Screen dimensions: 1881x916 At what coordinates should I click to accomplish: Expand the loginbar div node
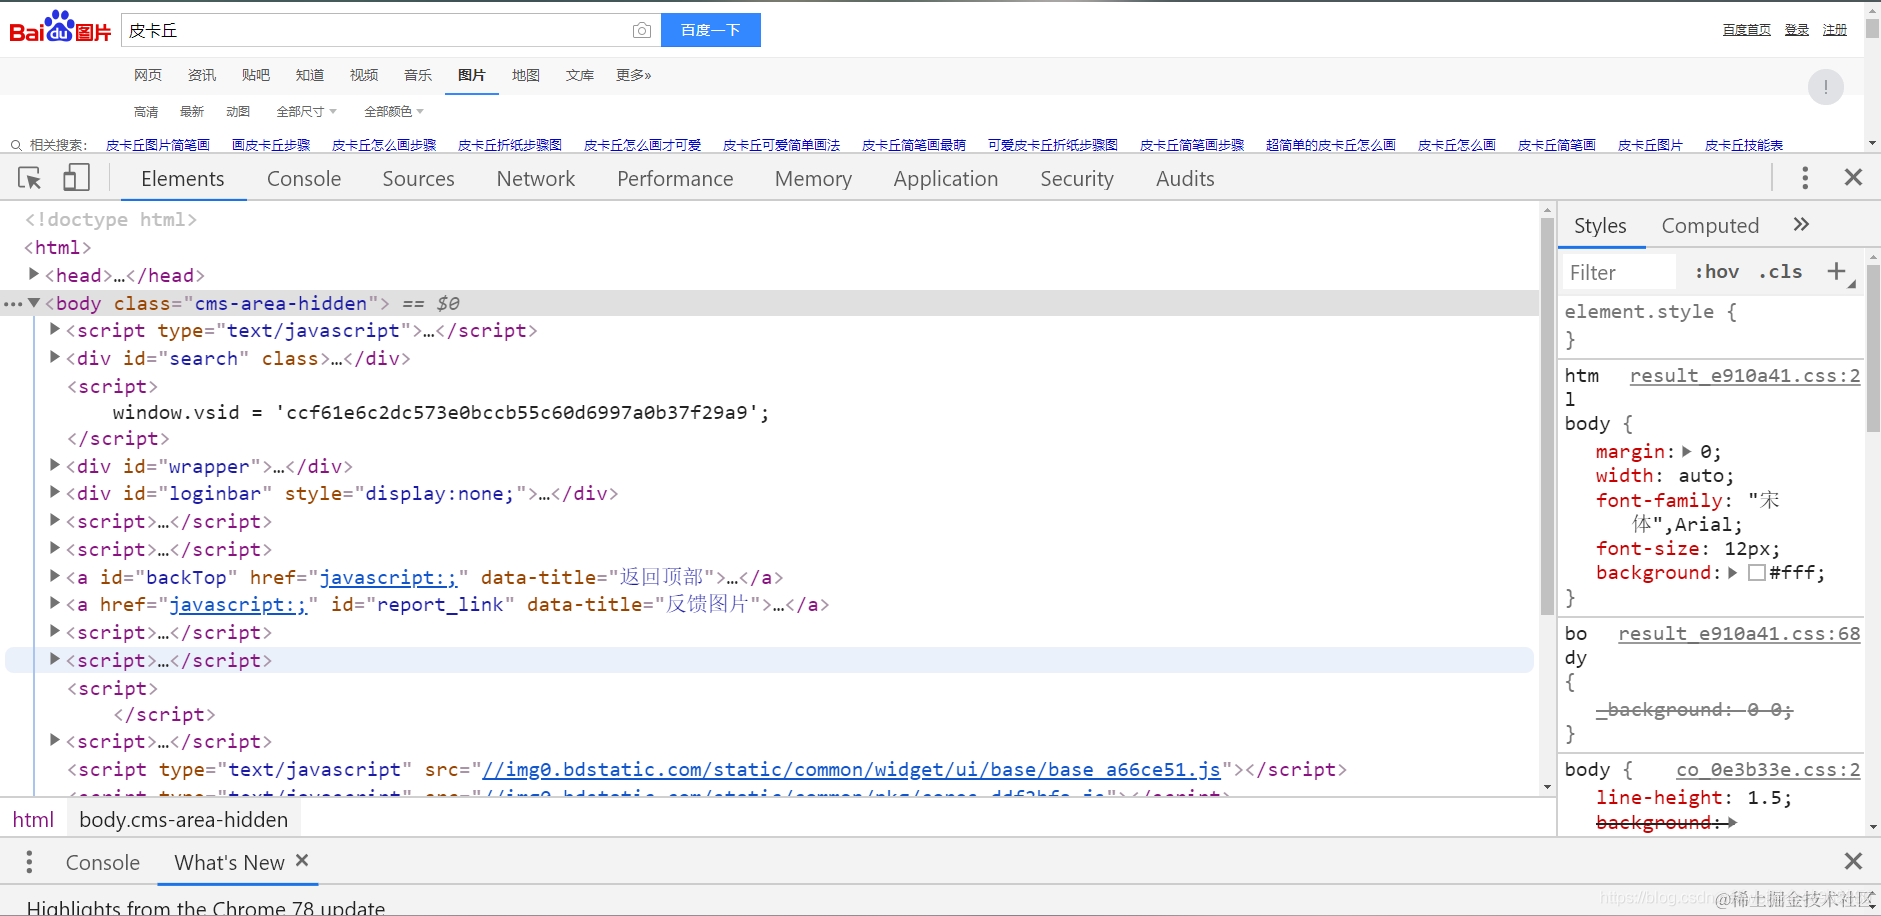pyautogui.click(x=55, y=492)
